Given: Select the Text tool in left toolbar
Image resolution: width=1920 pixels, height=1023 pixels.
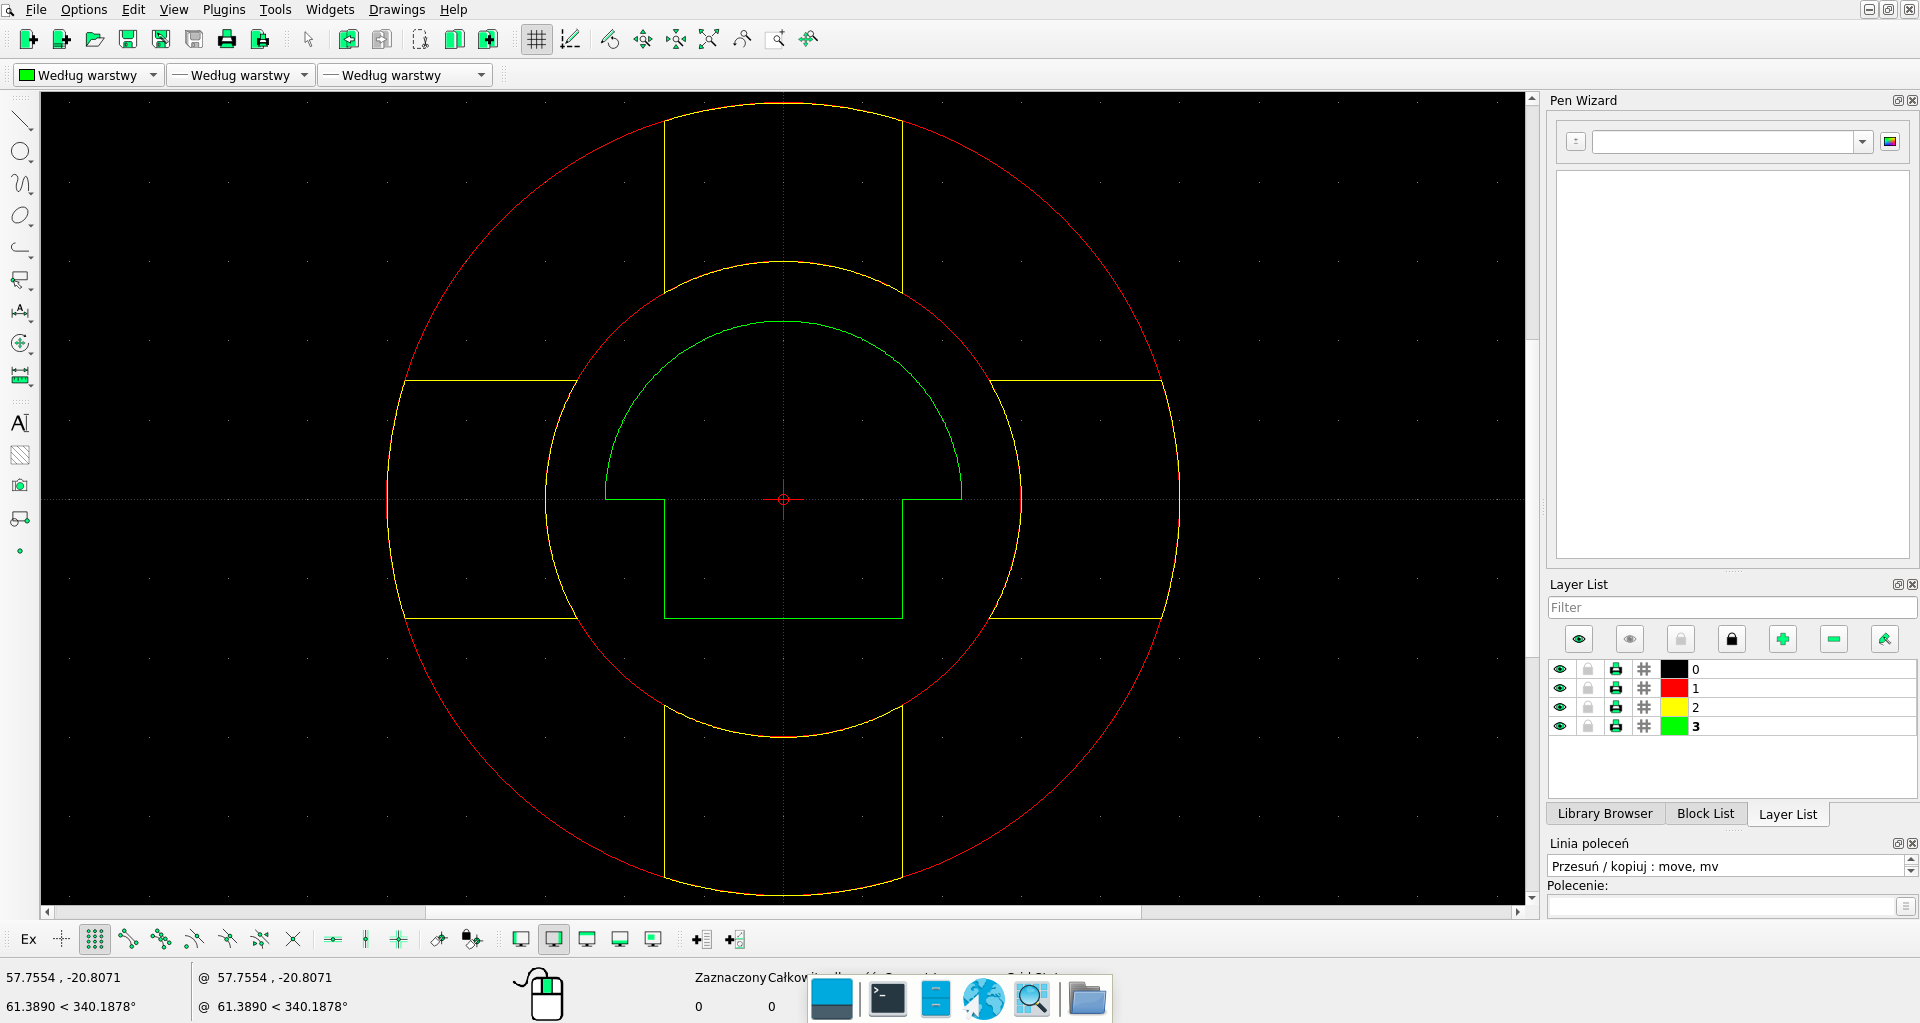Looking at the screenshot, I should (x=20, y=423).
